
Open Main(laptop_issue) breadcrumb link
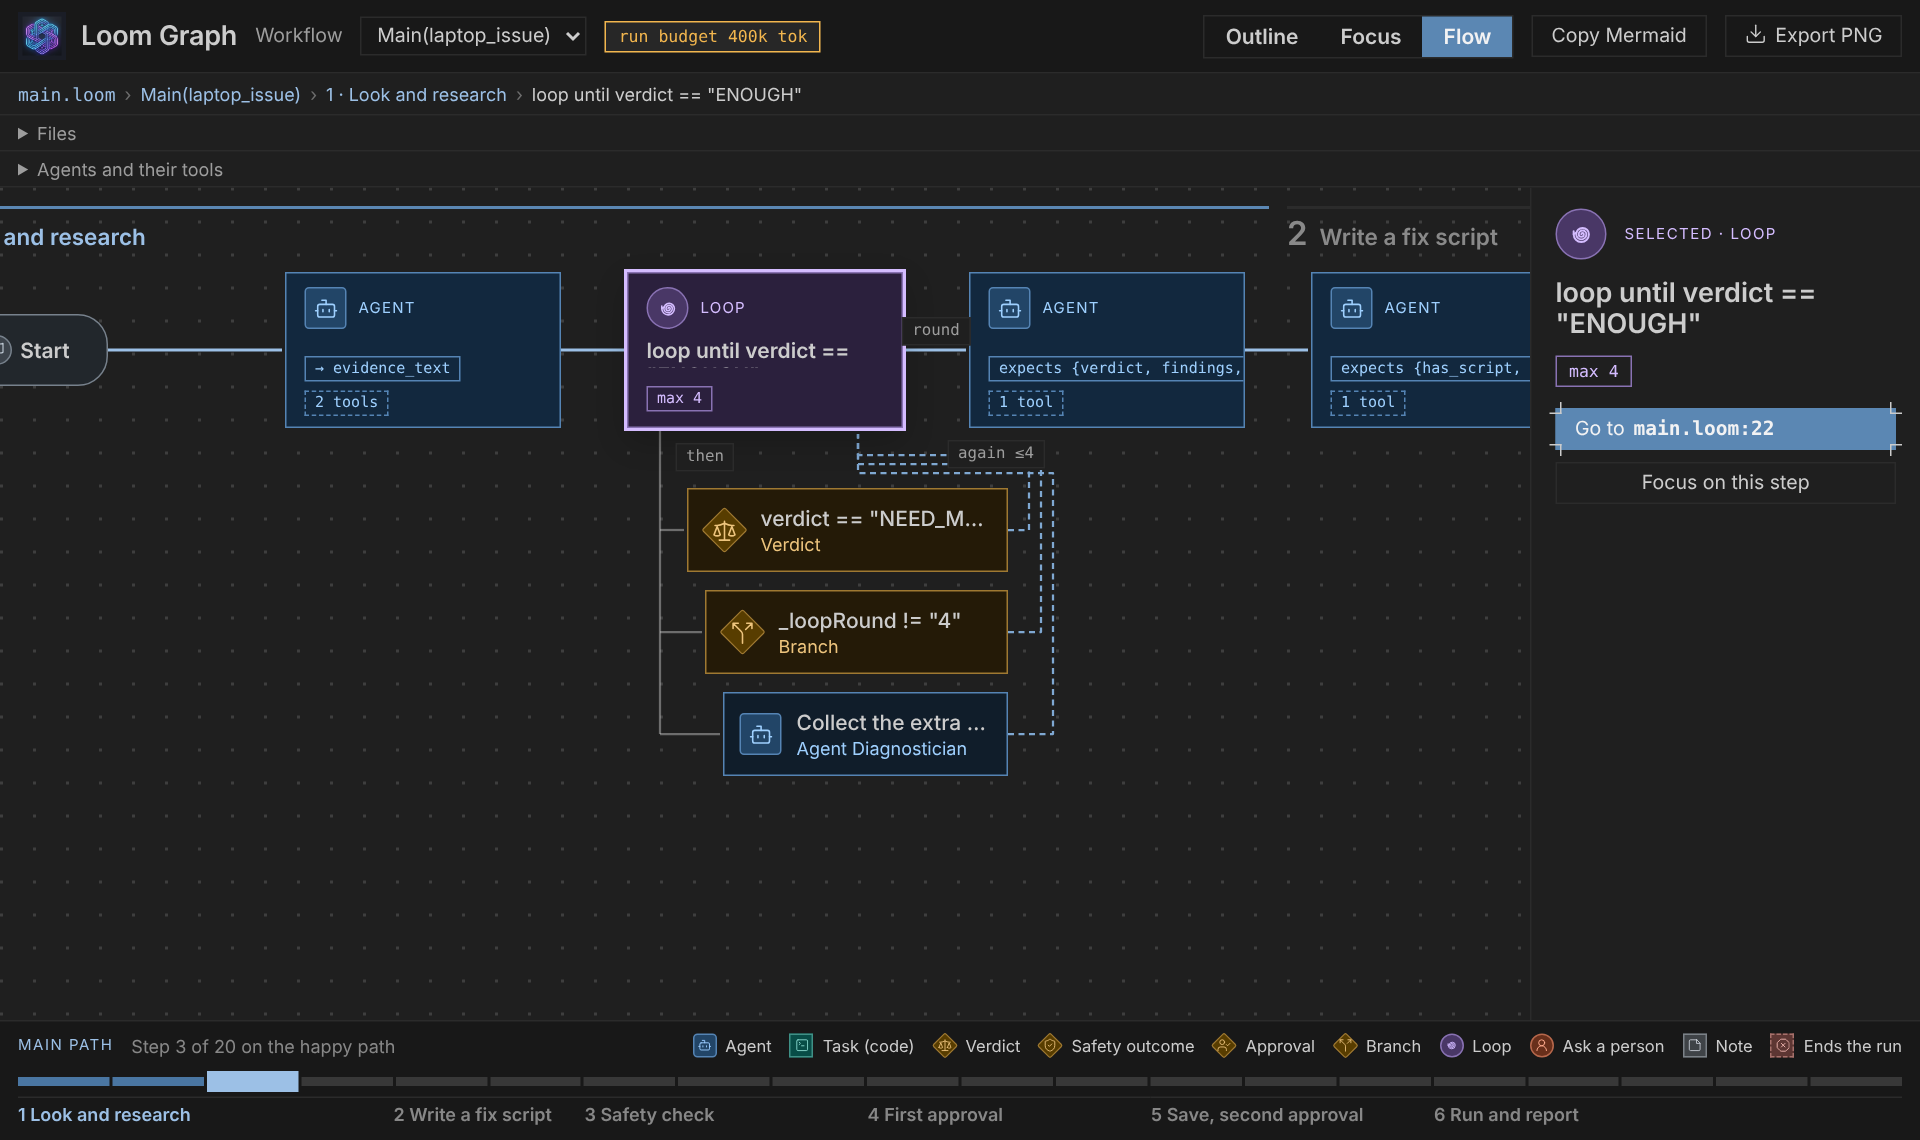(220, 95)
